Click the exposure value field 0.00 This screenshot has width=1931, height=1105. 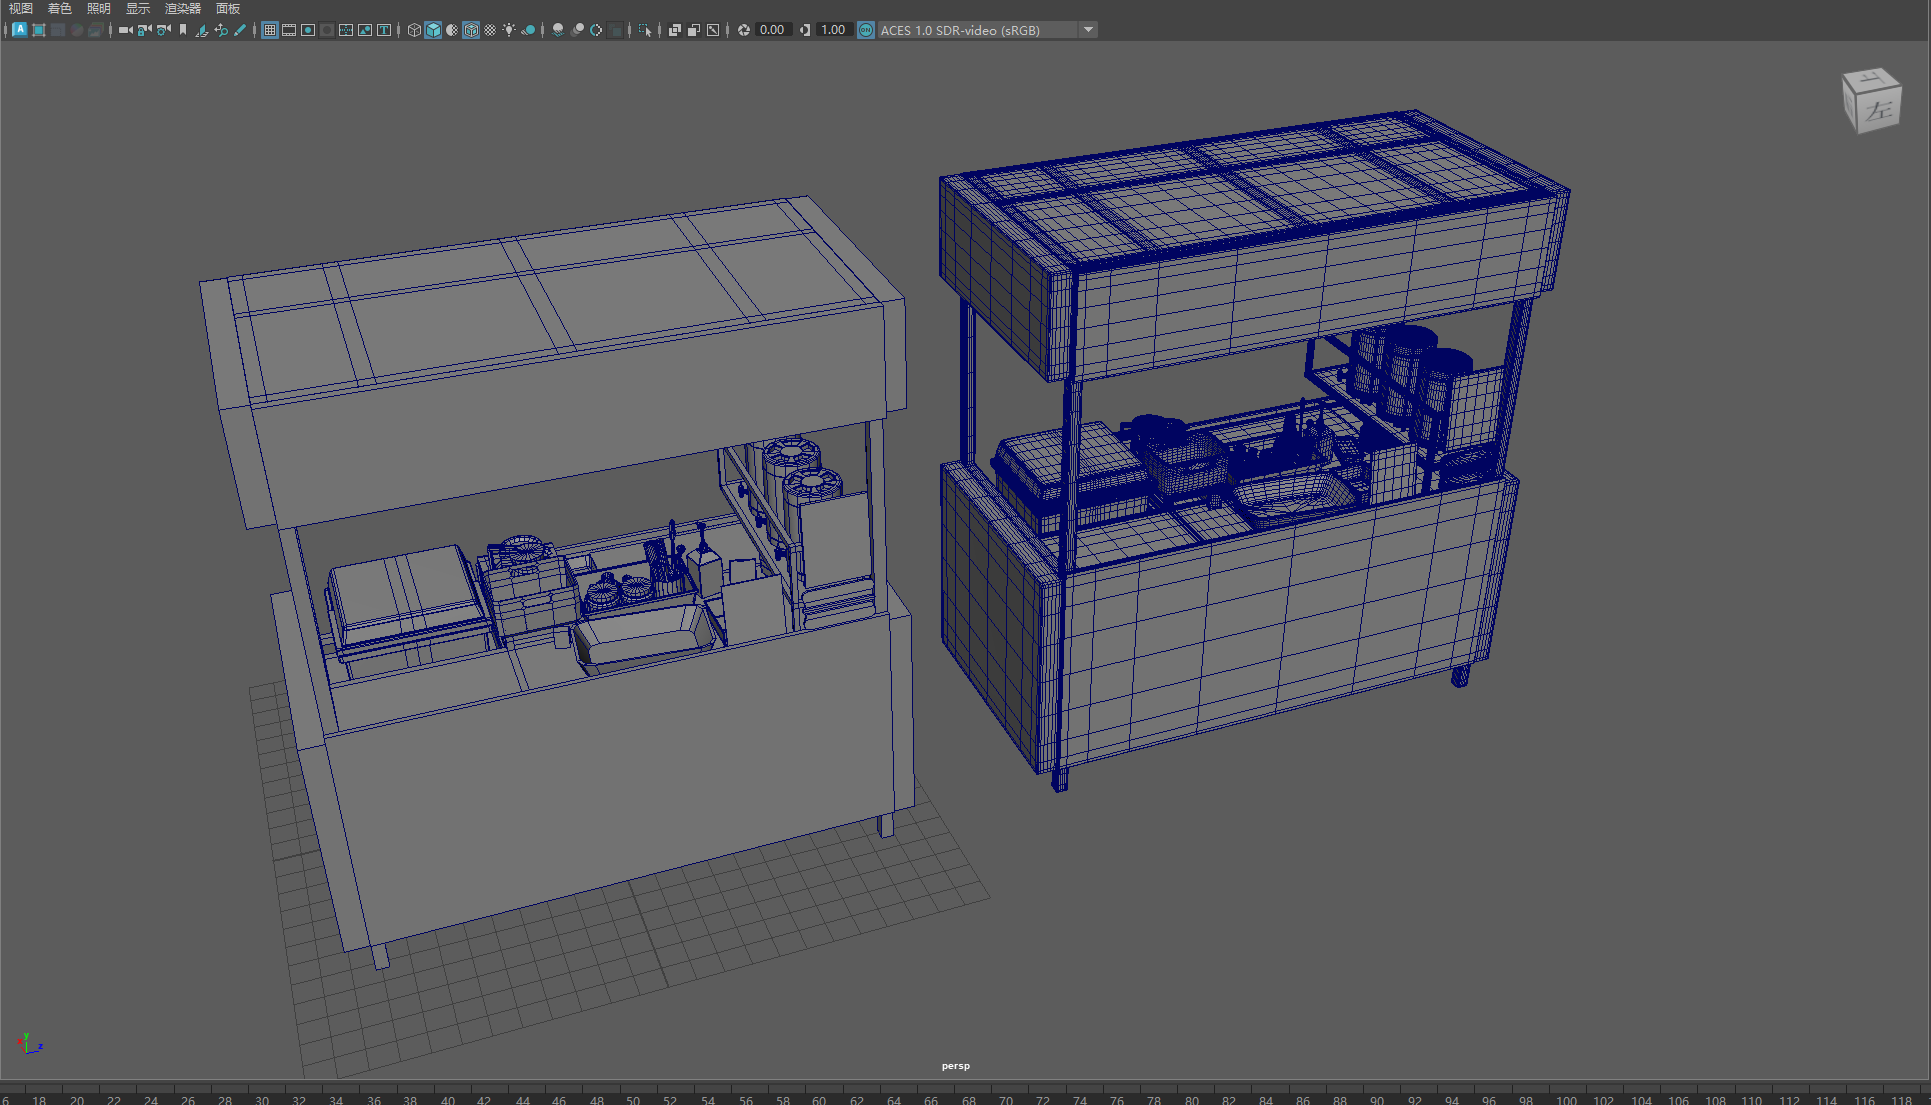[772, 30]
